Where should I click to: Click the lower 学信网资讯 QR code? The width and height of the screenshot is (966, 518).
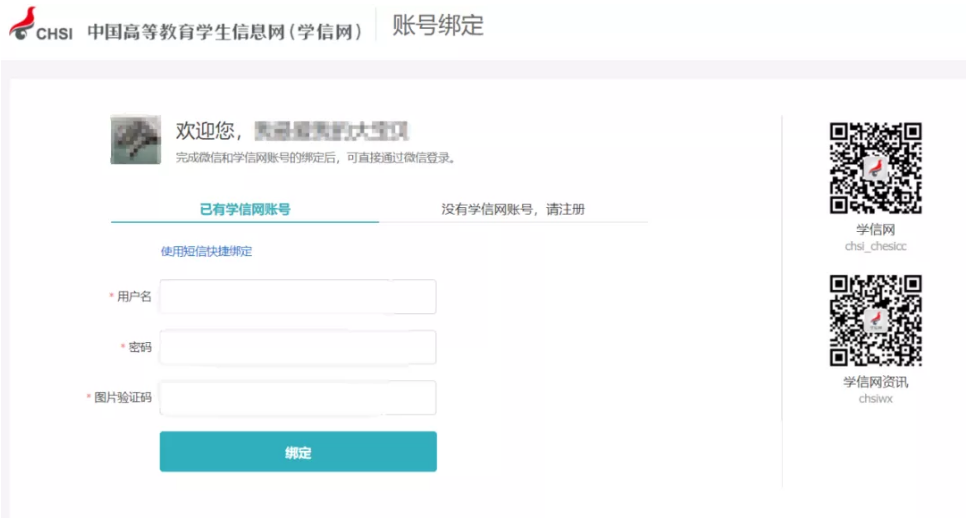click(875, 320)
